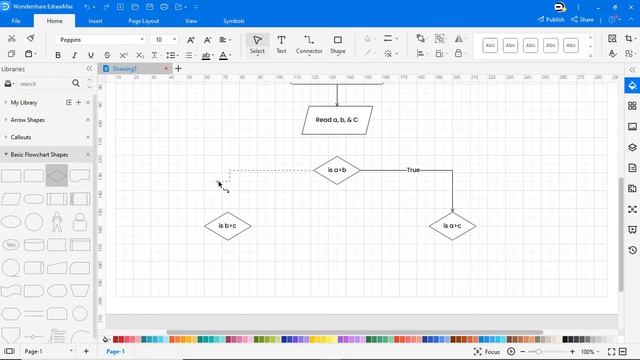Switch to the Home tab
This screenshot has height=360, width=640.
tap(54, 21)
